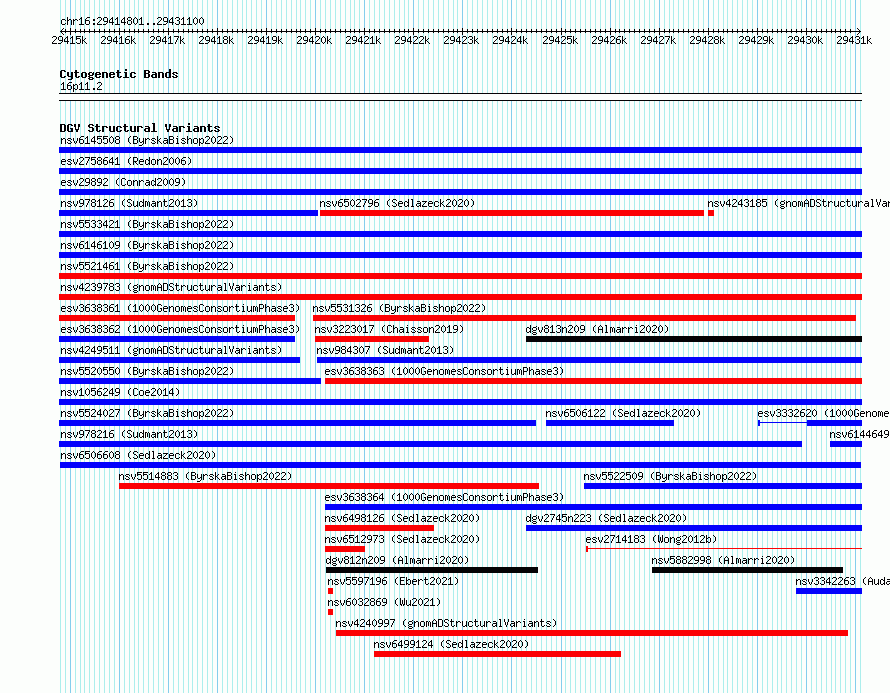Open variant nsv6145508 (ByrskaBishop2022) label

(x=147, y=140)
